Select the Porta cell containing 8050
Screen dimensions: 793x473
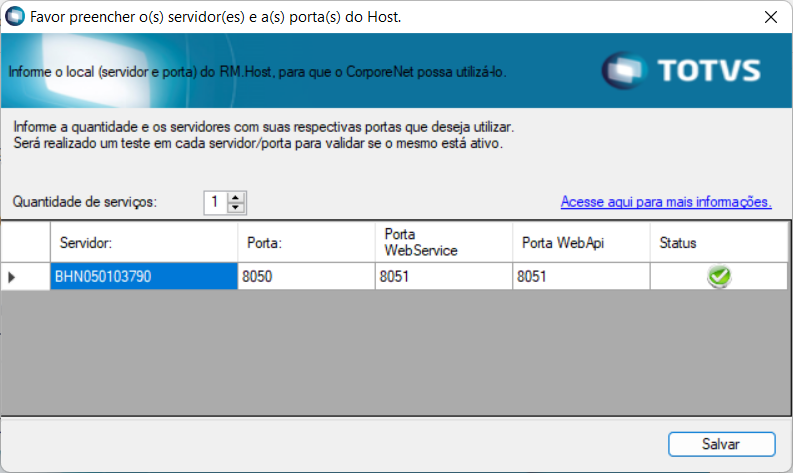(306, 277)
